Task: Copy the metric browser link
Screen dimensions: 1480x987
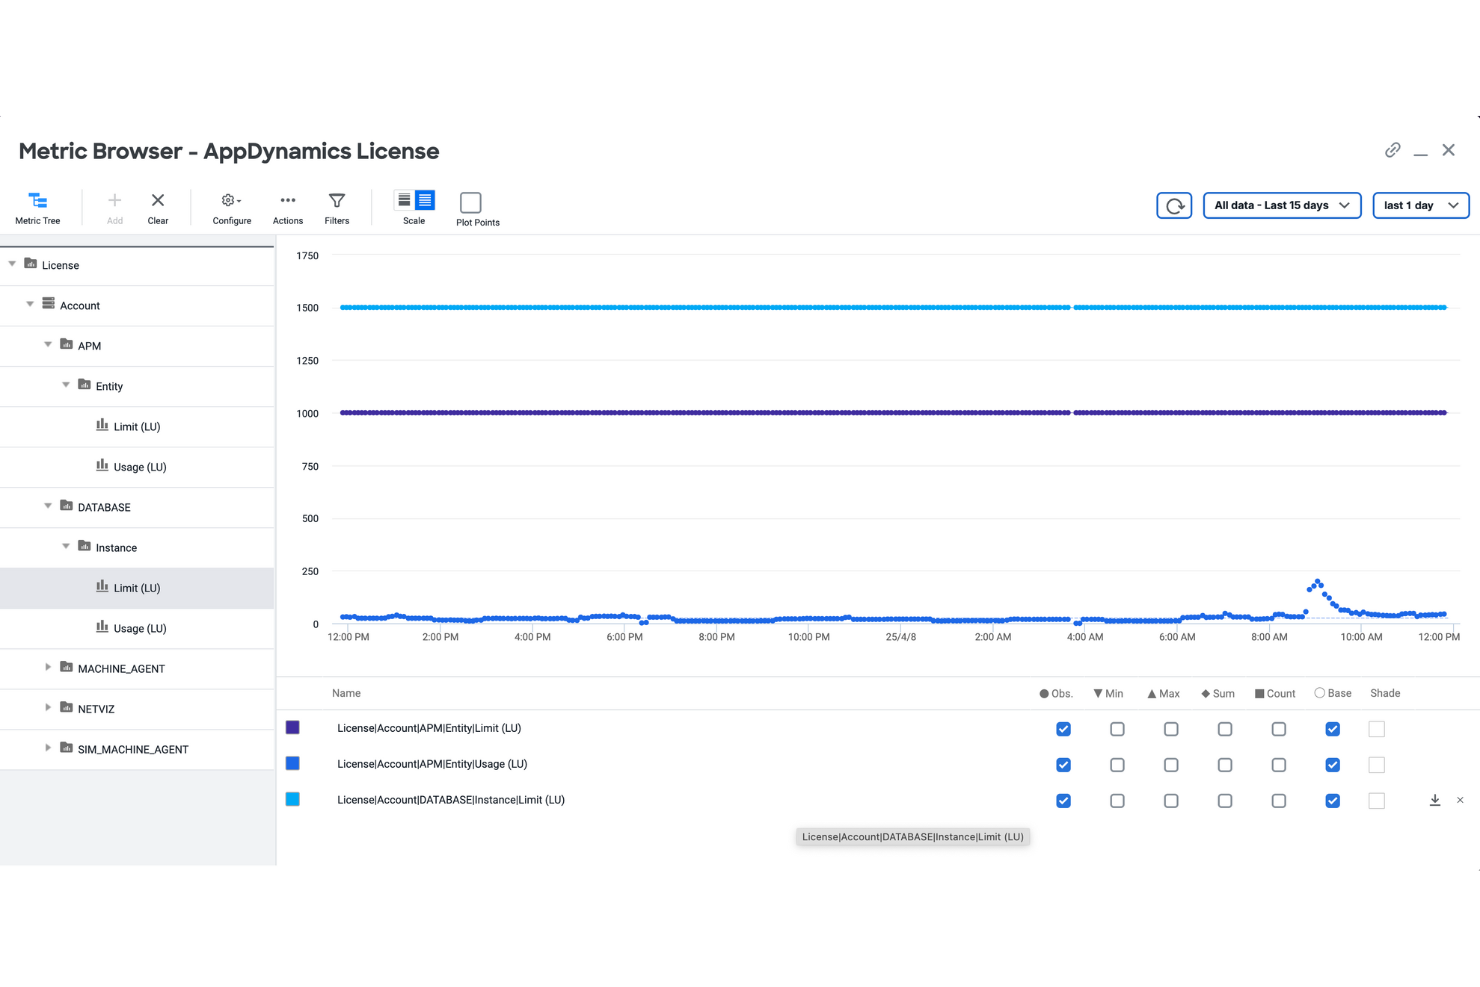Action: click(x=1392, y=150)
